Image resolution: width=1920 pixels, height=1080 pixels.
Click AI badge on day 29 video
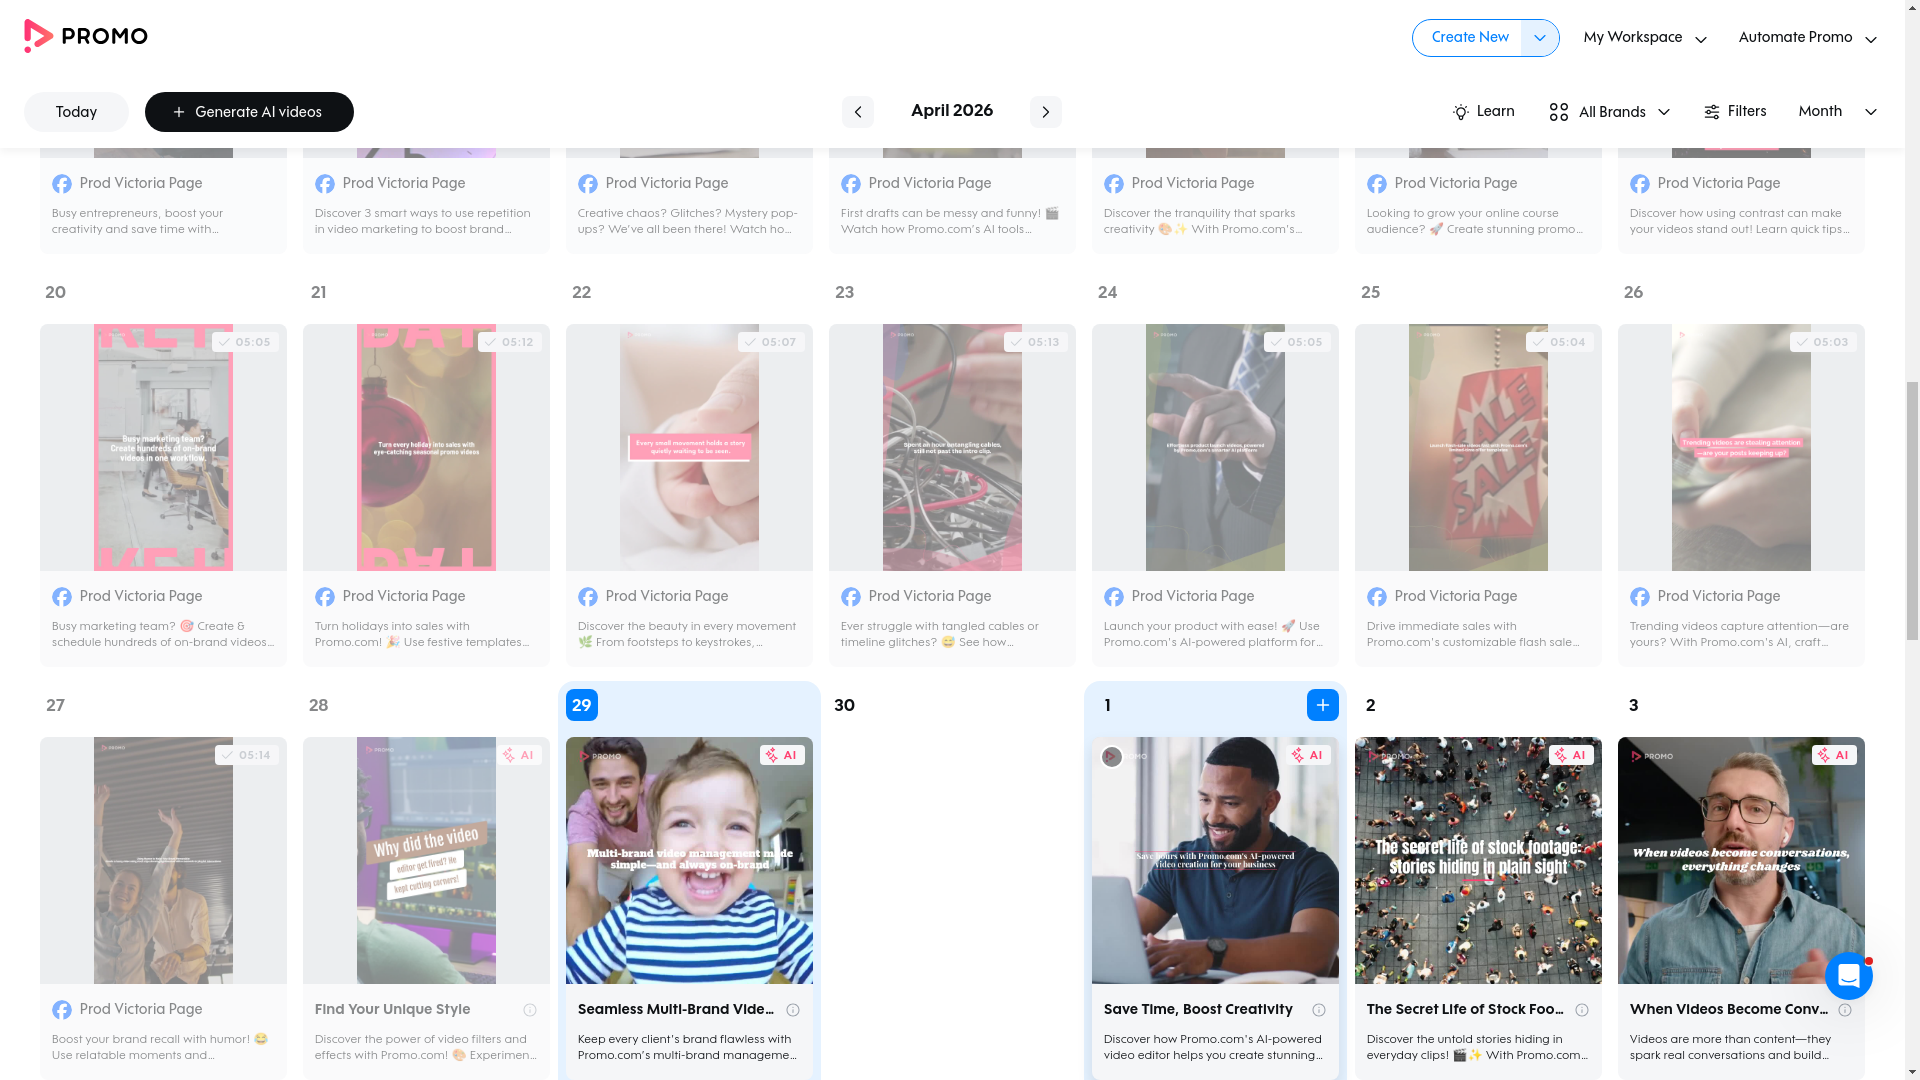tap(782, 755)
